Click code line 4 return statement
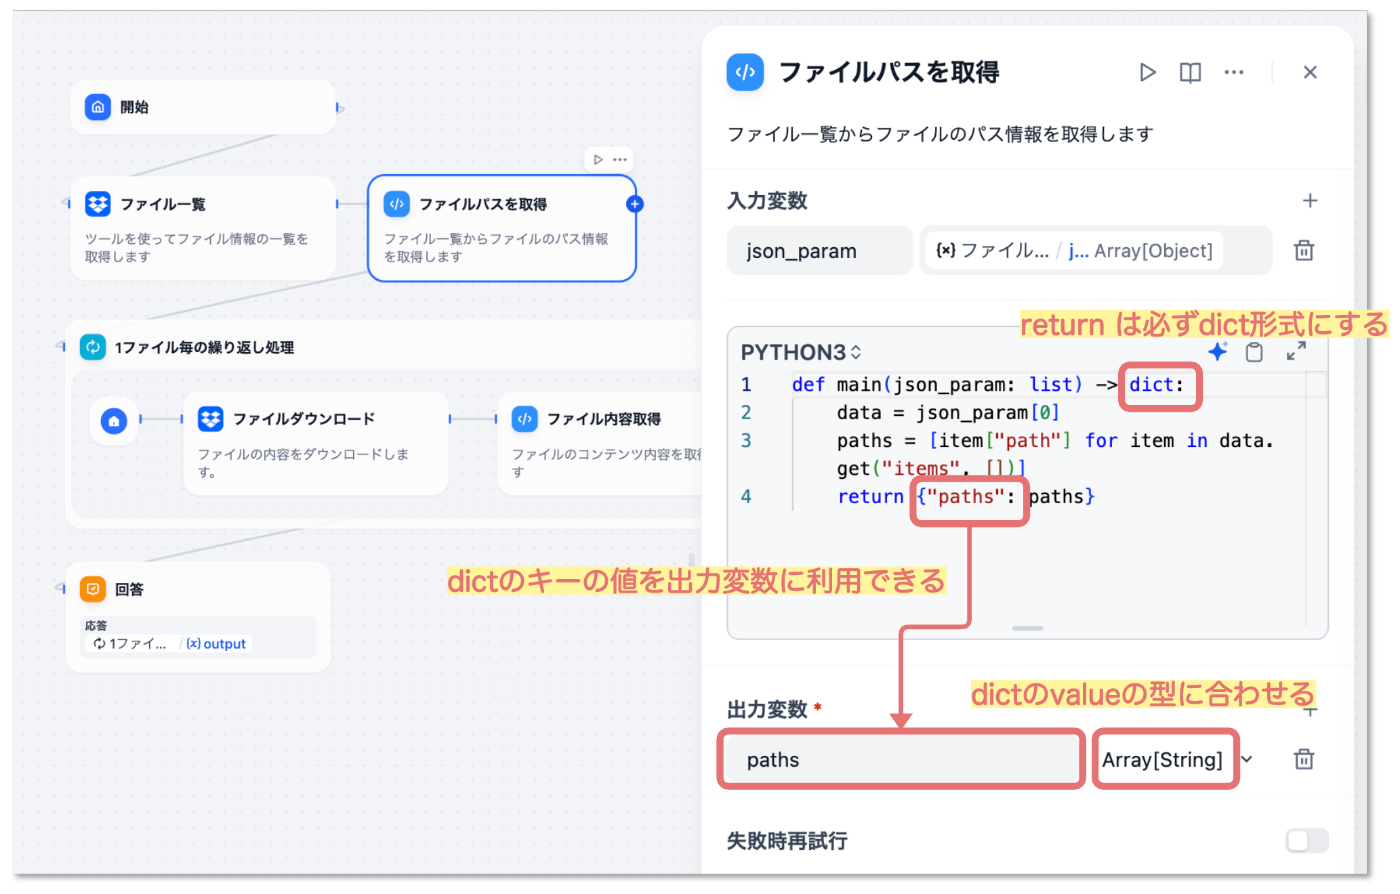The image size is (1400, 894). click(966, 497)
